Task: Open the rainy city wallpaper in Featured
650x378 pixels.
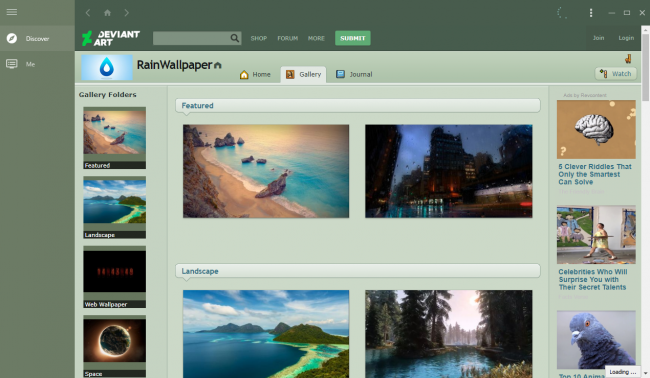Action: [449, 171]
